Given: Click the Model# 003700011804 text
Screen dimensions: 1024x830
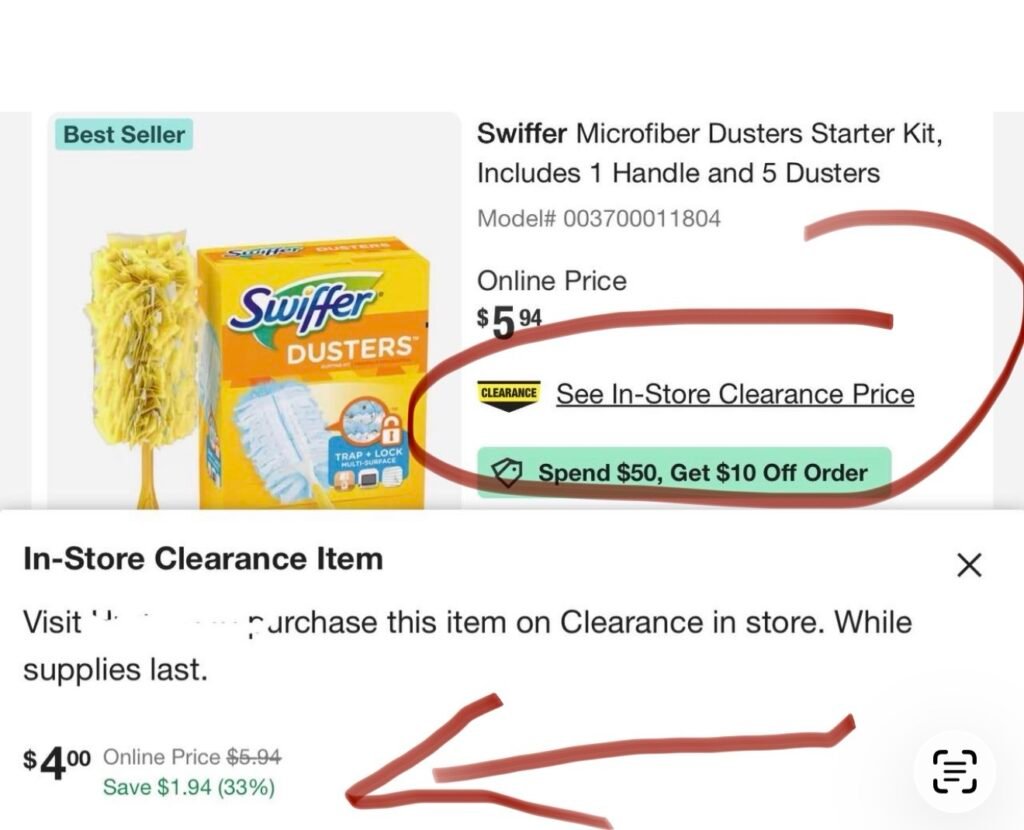Looking at the screenshot, I should (x=598, y=218).
